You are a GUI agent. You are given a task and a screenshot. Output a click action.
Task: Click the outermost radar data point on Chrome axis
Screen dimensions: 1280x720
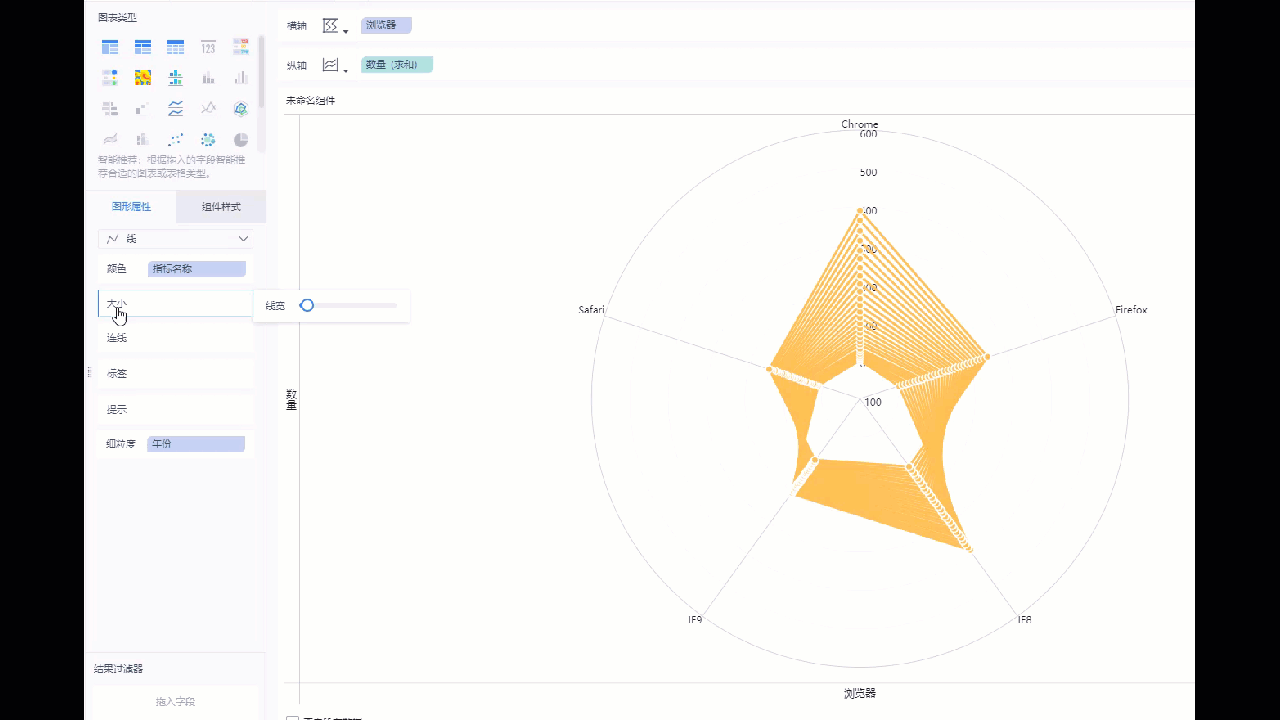(x=859, y=210)
